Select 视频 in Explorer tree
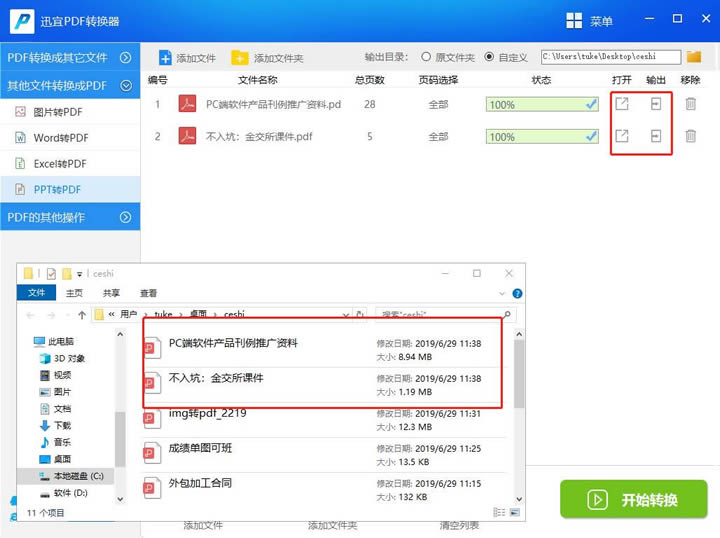 (56, 375)
